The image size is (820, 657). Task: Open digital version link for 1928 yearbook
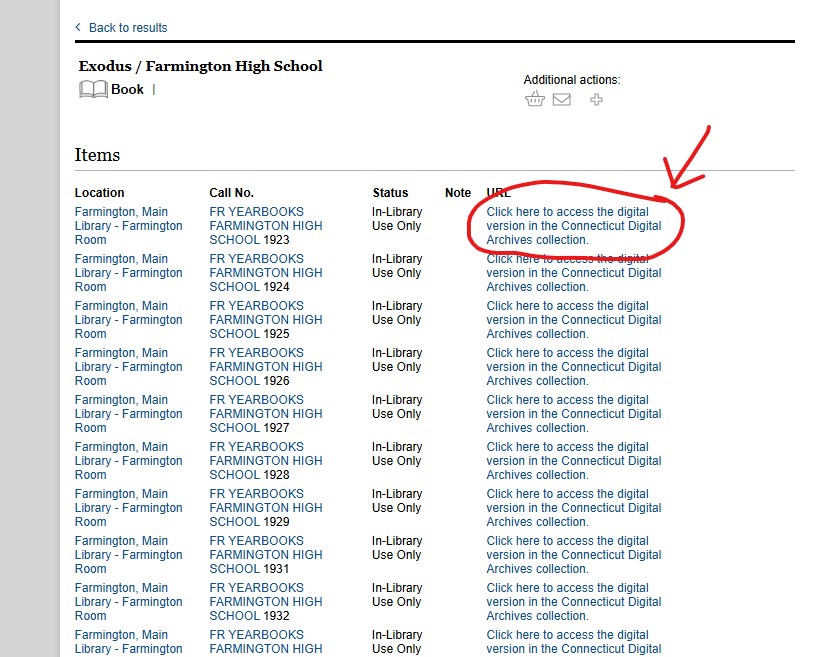(x=574, y=461)
